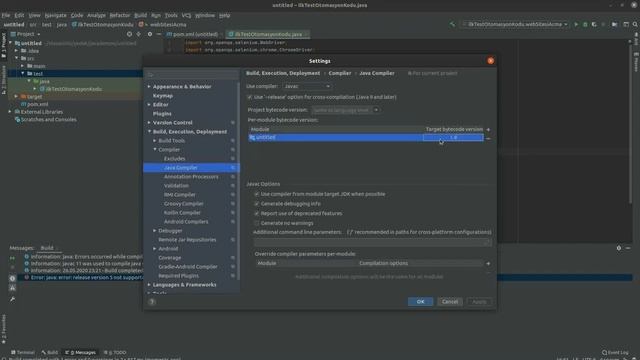Open run configuration dropdown in toolbar
The image size is (640, 360).
[515, 24]
